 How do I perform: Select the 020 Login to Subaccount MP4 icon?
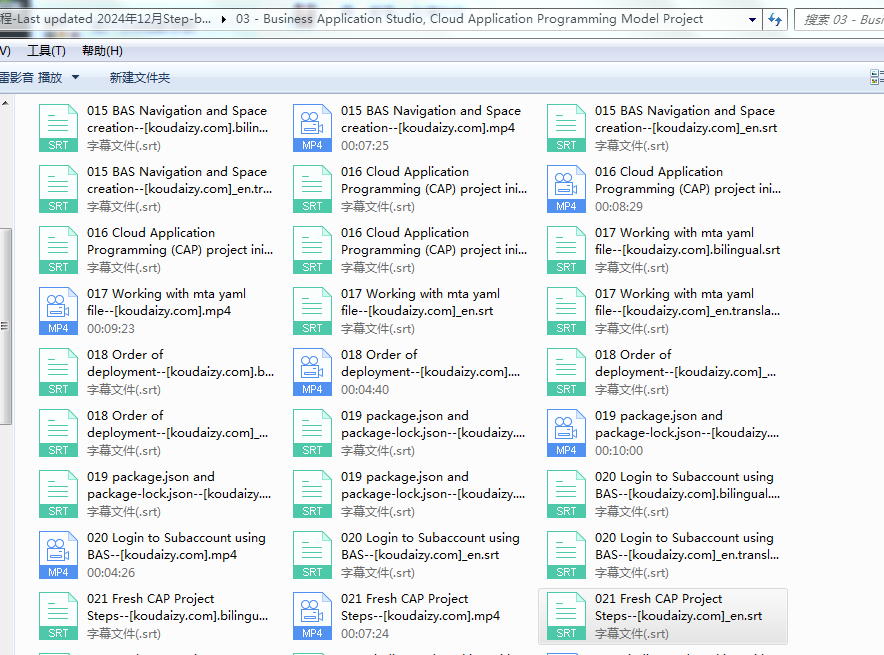[x=58, y=555]
